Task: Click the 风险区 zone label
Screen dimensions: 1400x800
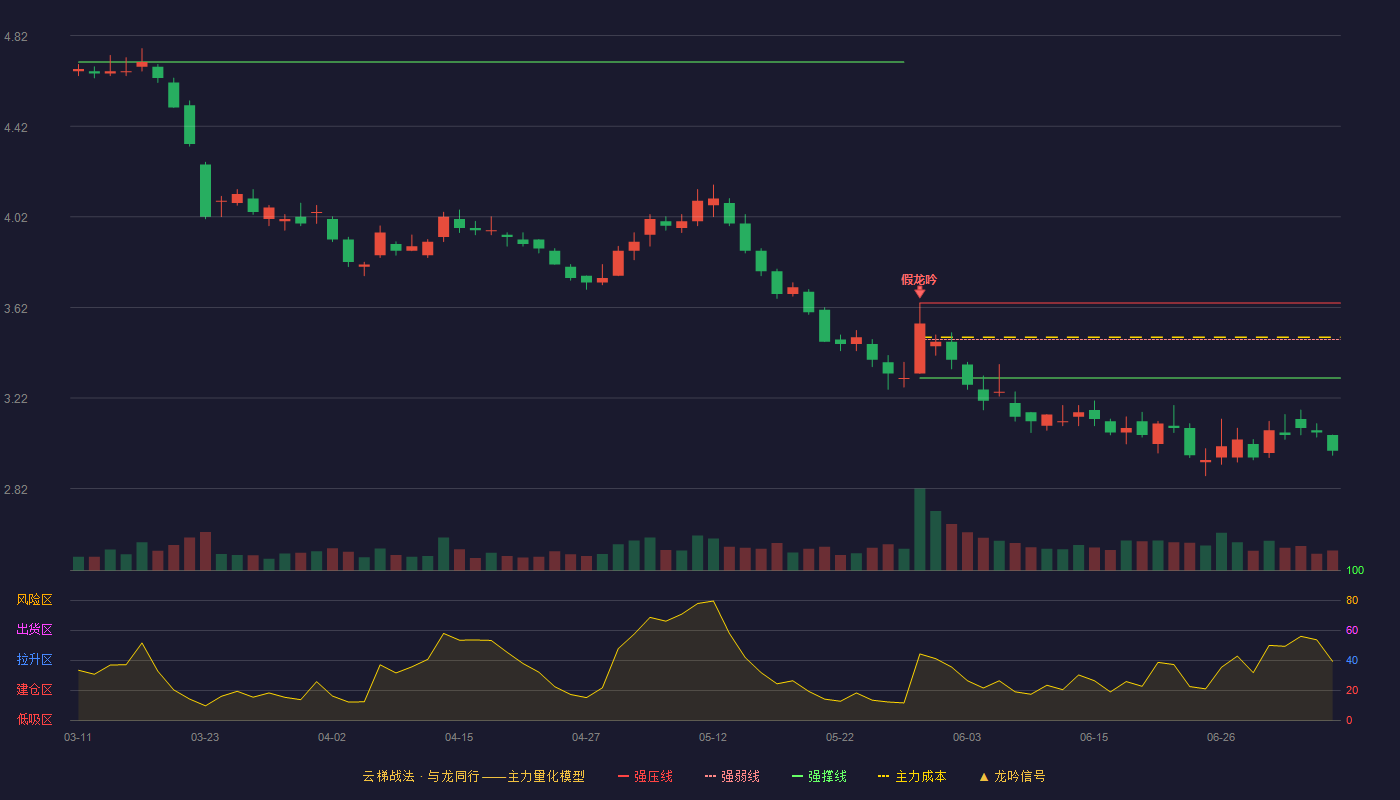Action: (x=35, y=600)
